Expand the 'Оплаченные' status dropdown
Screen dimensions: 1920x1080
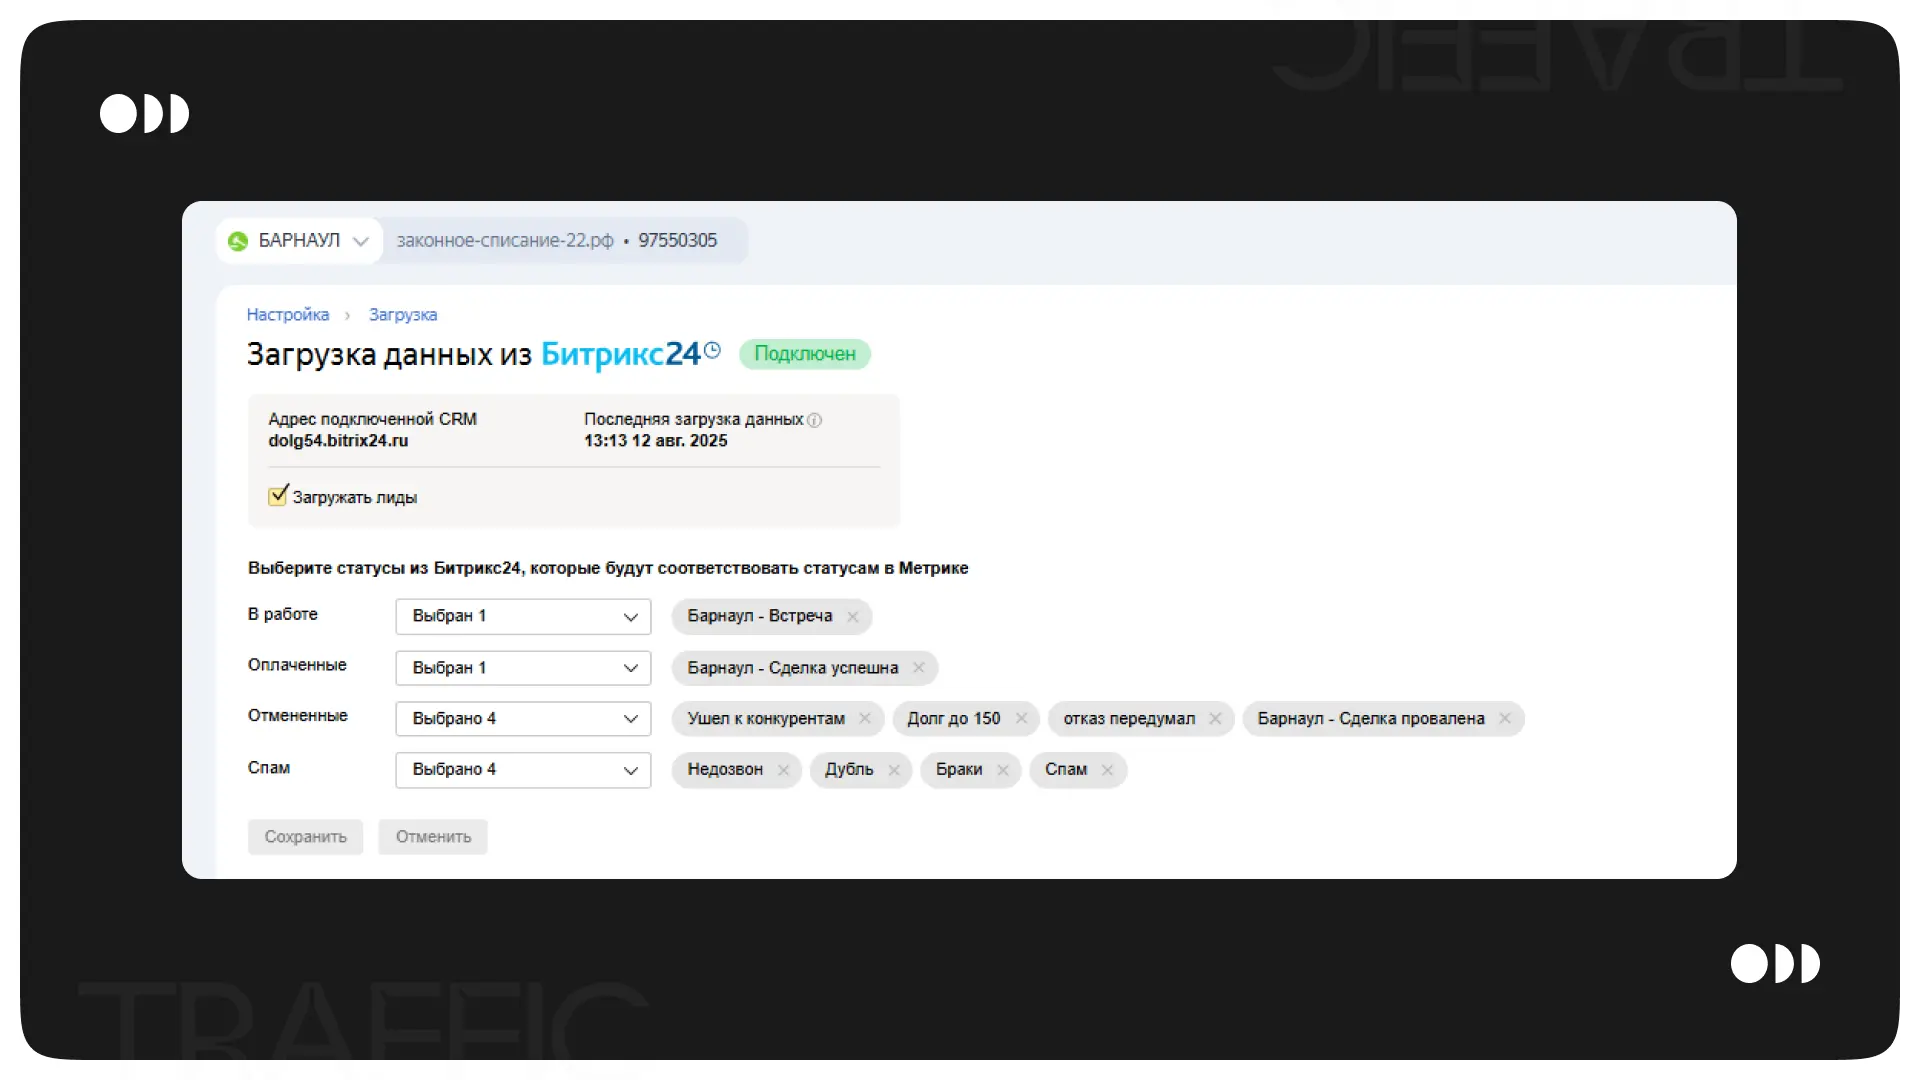[x=523, y=668]
